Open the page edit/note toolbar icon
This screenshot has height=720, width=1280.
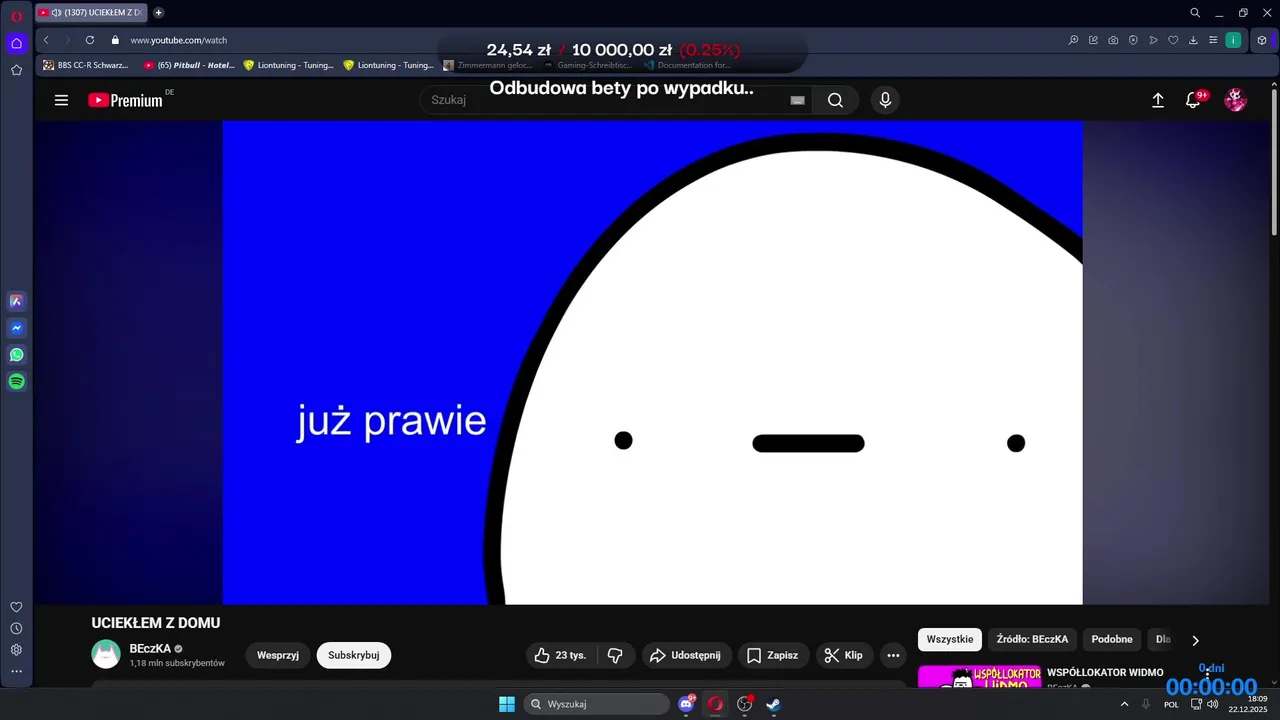click(x=1093, y=40)
